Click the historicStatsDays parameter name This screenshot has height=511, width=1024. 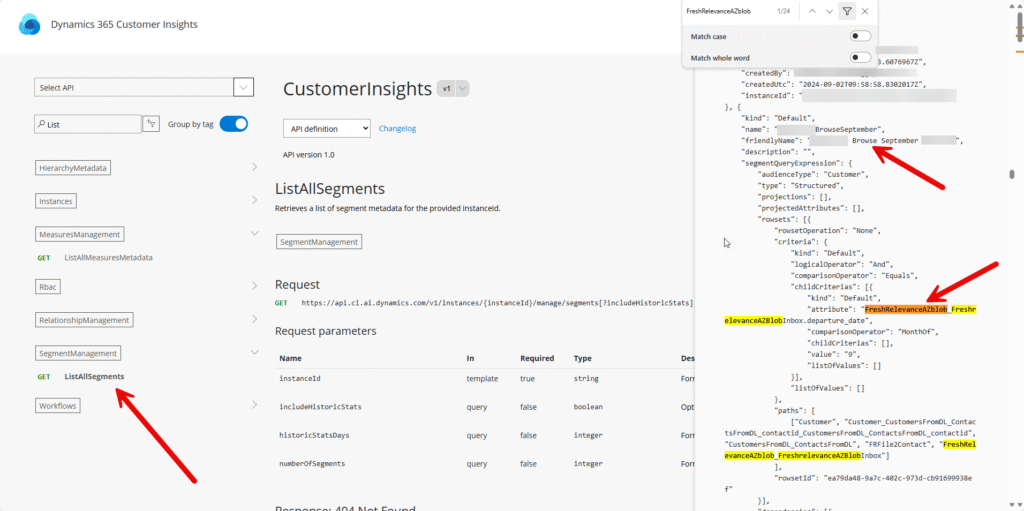[314, 435]
